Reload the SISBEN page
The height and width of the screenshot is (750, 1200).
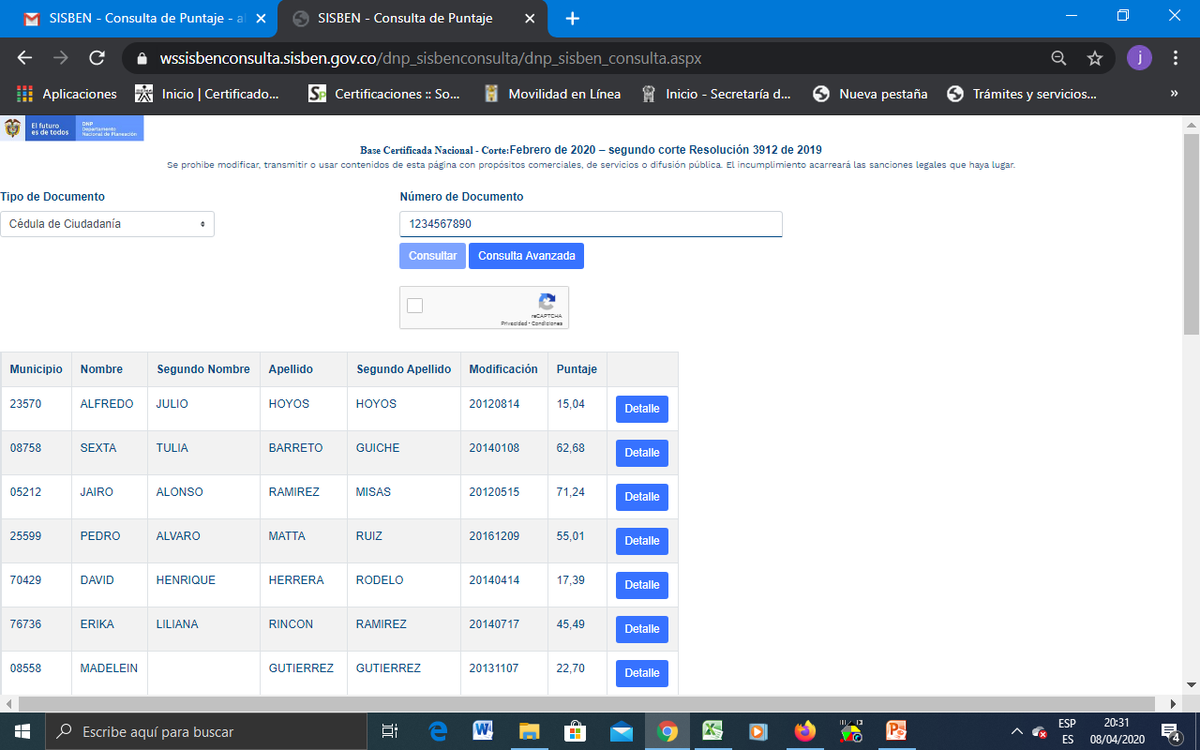pos(97,58)
